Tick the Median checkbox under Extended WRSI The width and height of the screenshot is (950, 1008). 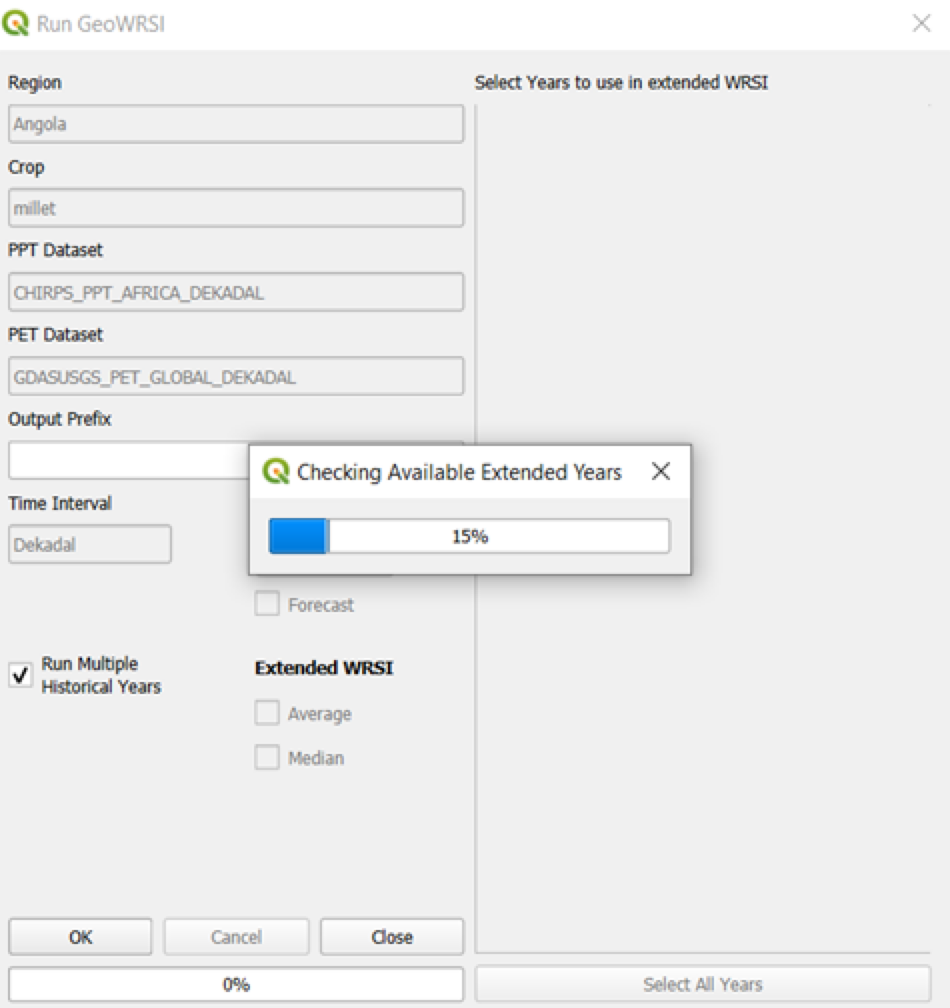pyautogui.click(x=267, y=758)
